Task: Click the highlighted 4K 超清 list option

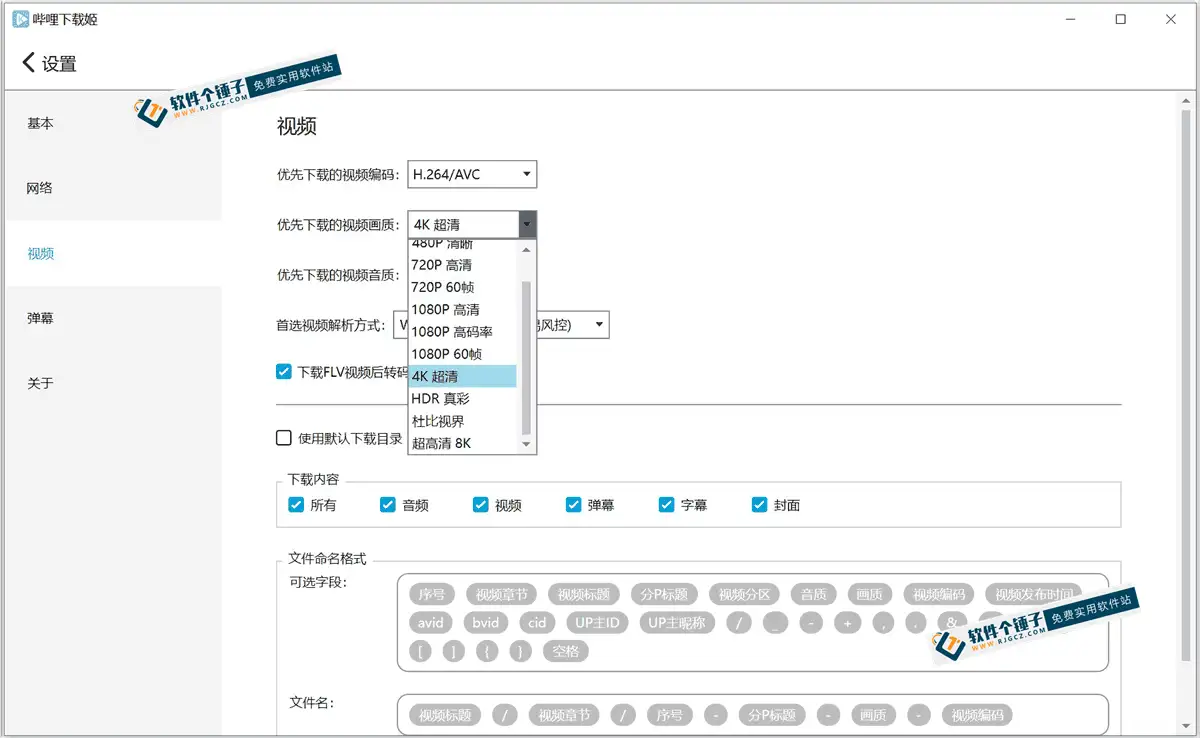Action: click(x=463, y=376)
